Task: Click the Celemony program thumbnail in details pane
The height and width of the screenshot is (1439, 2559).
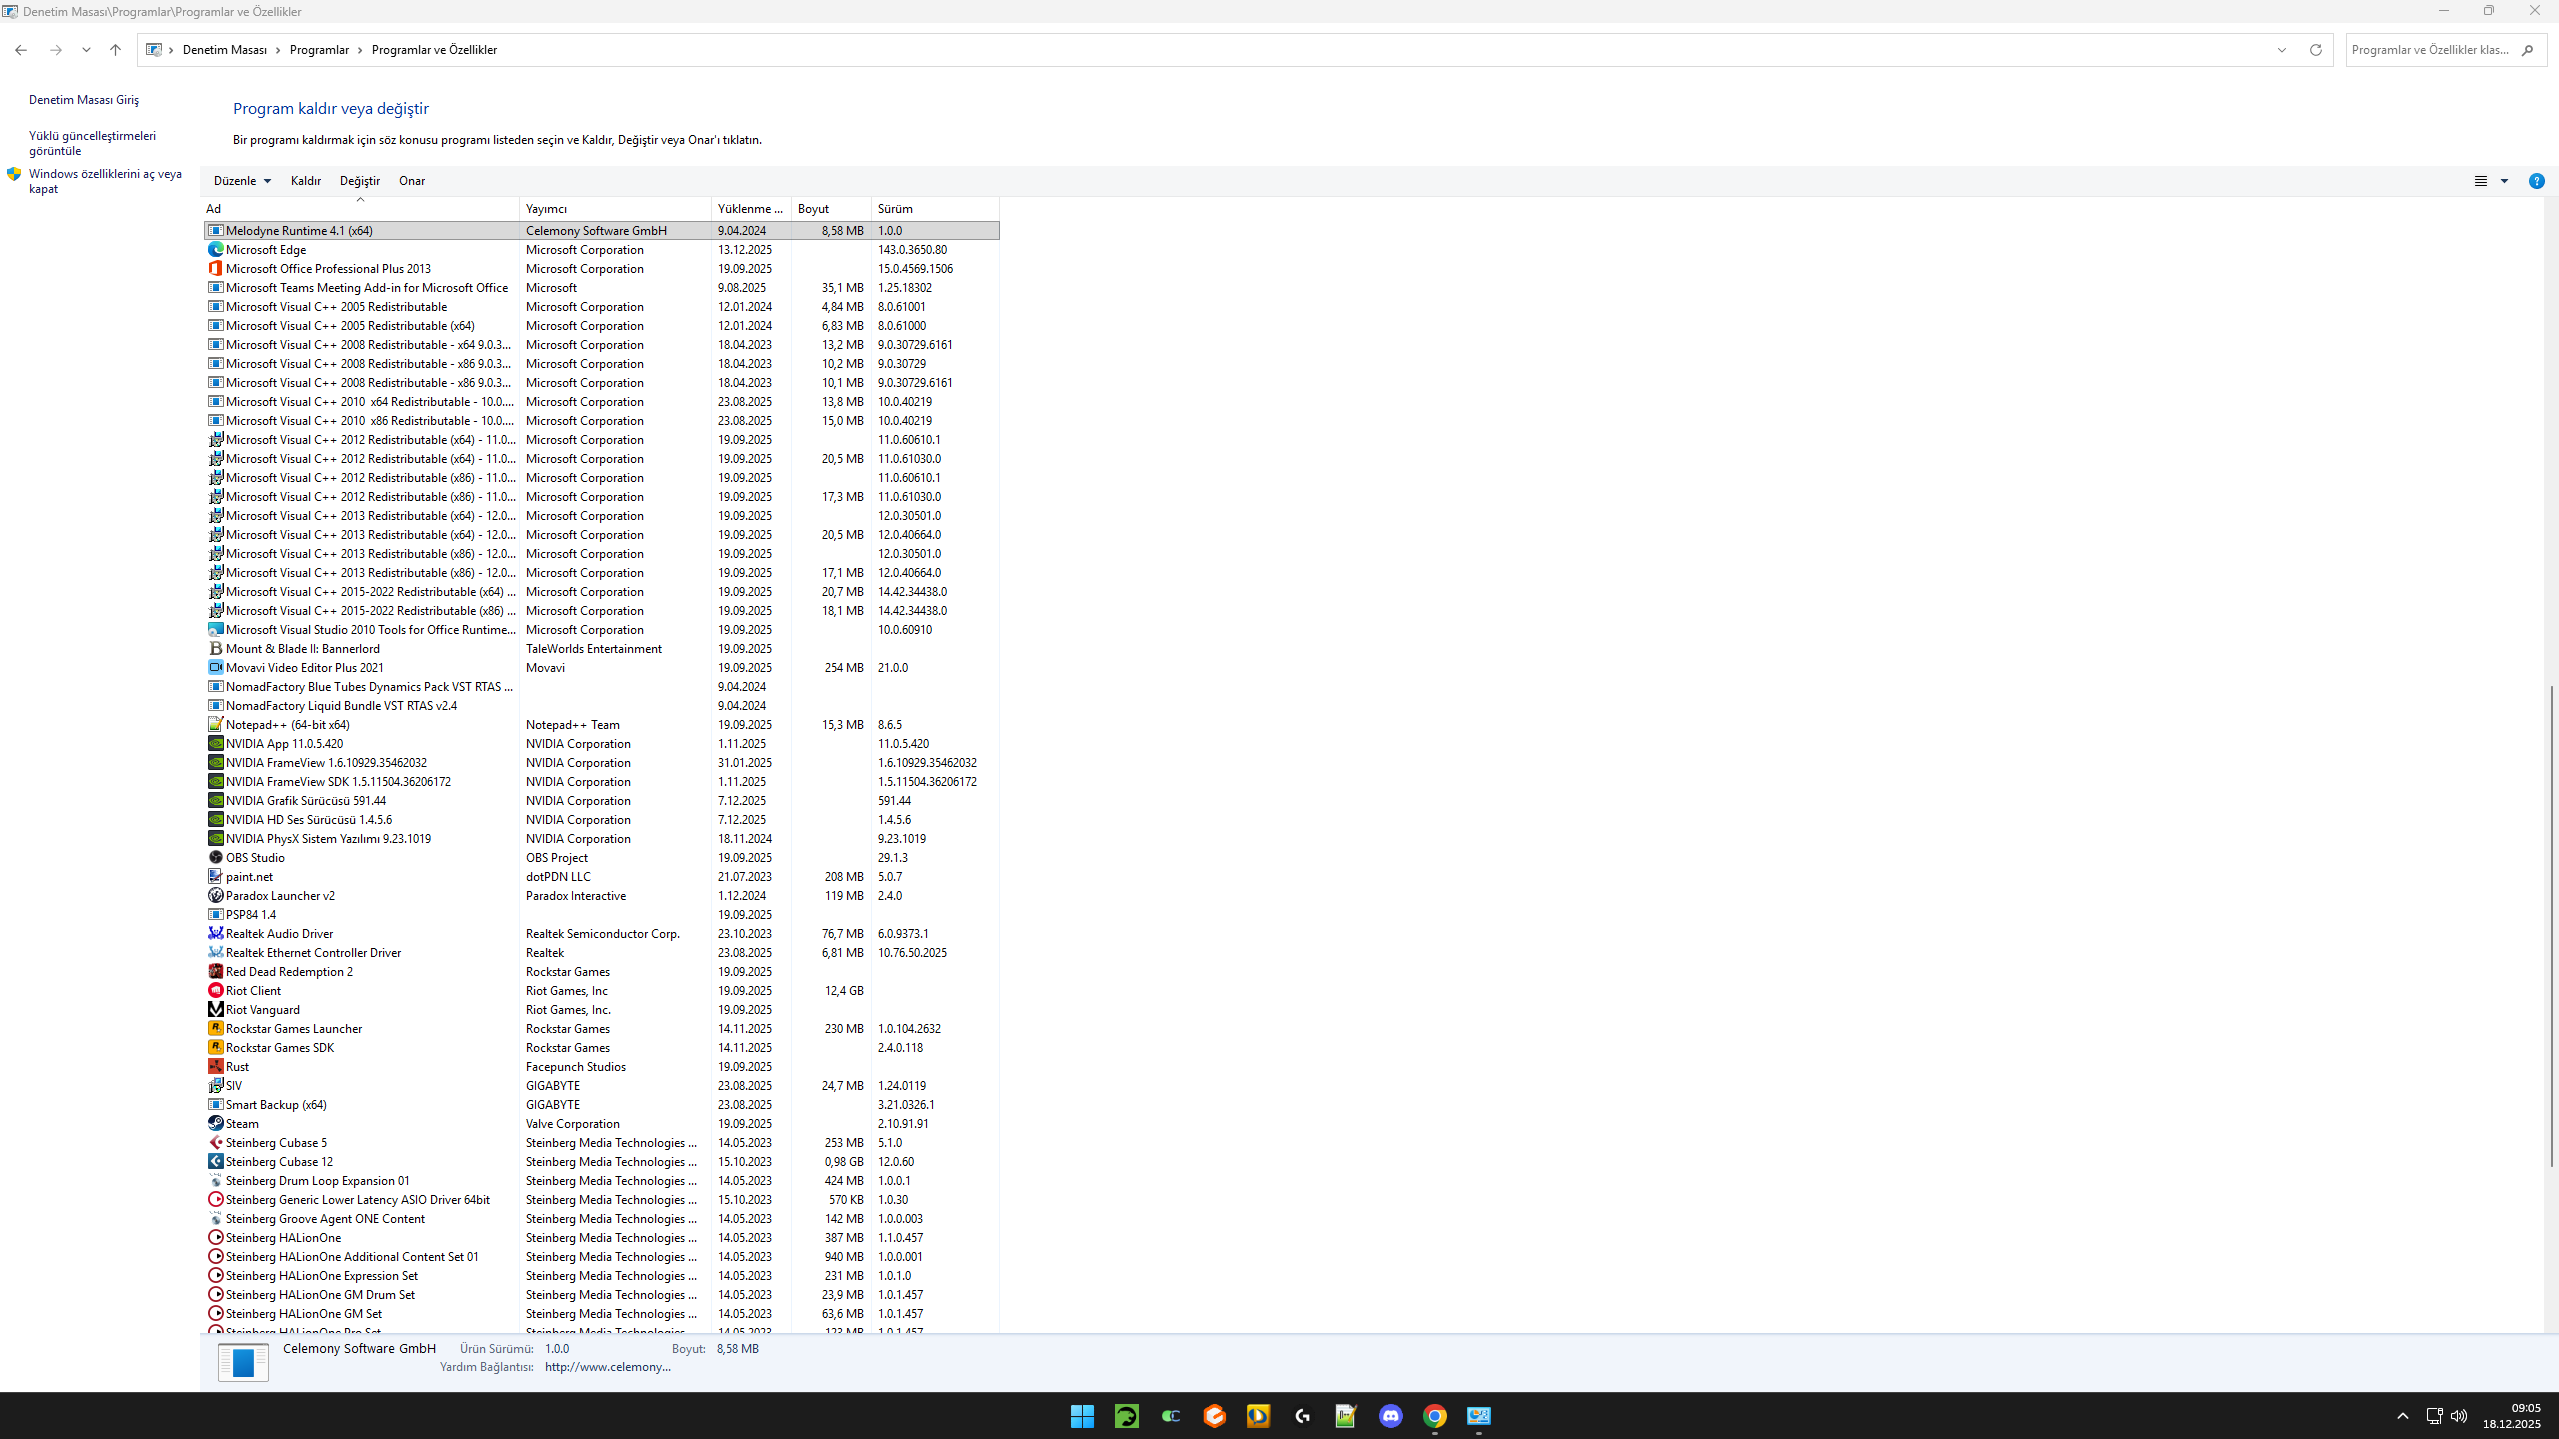Action: (x=243, y=1361)
